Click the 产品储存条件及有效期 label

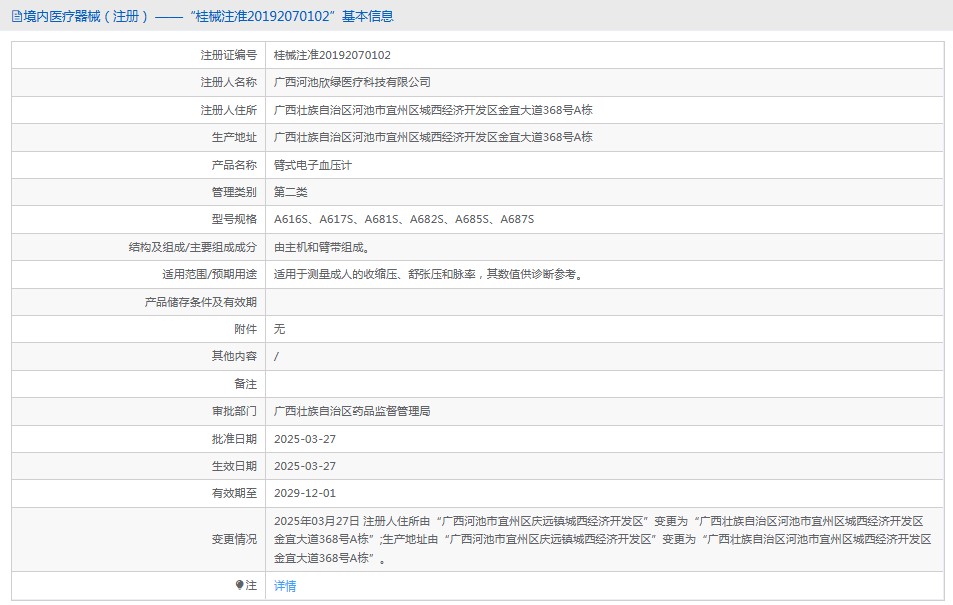(x=201, y=302)
